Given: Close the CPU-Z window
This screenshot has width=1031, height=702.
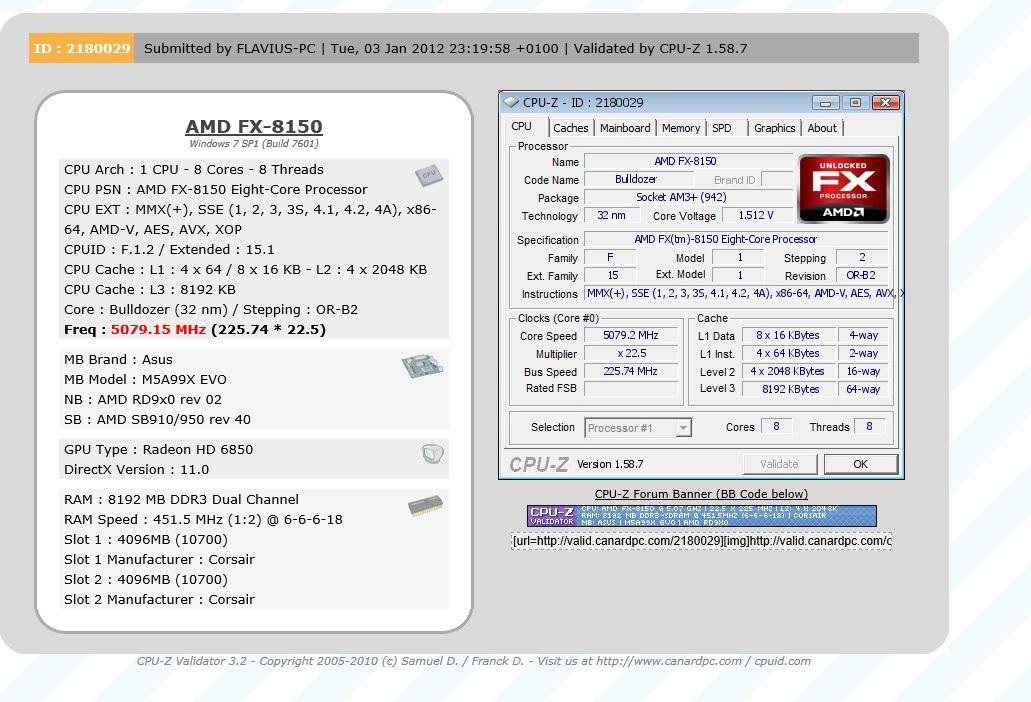Looking at the screenshot, I should [886, 103].
